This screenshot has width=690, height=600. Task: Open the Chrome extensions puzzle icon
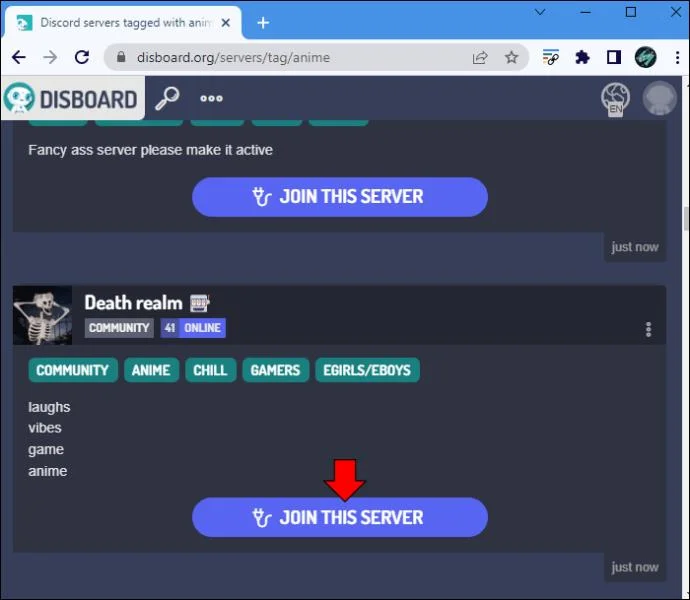tap(582, 57)
